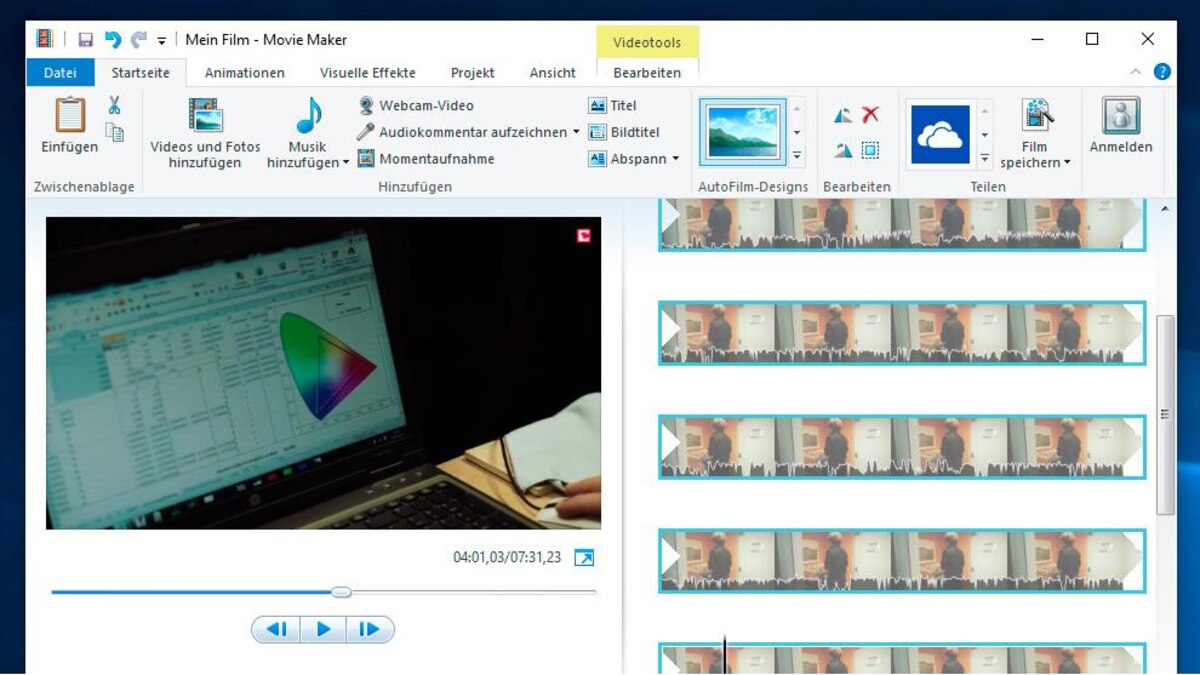The height and width of the screenshot is (675, 1200).
Task: Expand the Abspann dropdown arrow
Action: [675, 159]
